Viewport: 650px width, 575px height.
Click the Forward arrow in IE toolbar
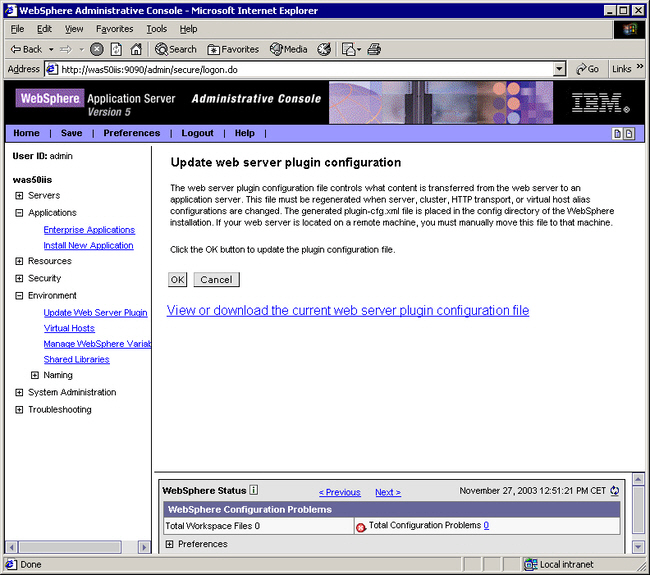[x=66, y=49]
